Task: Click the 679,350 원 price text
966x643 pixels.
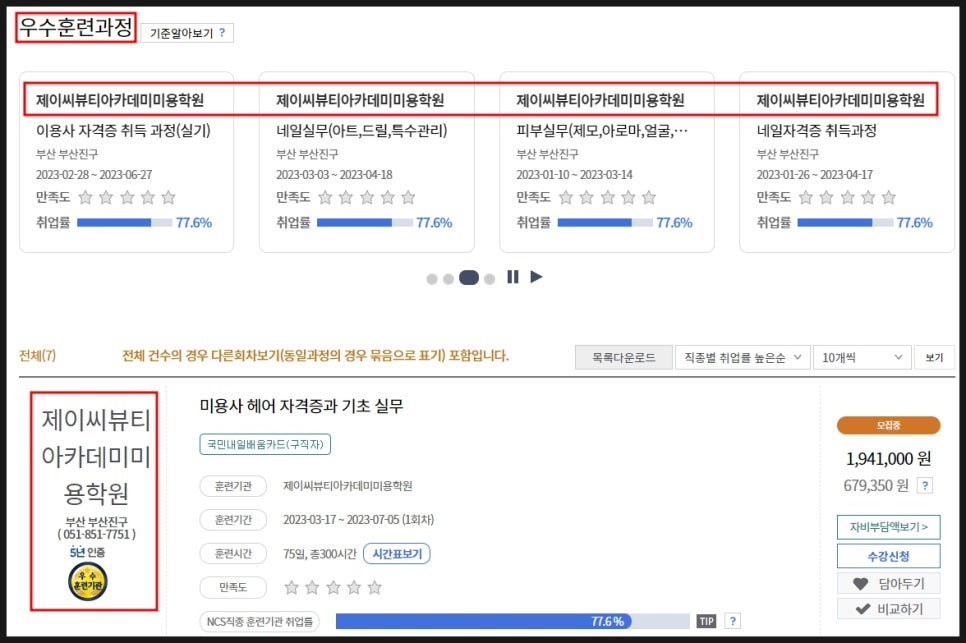Action: 876,485
